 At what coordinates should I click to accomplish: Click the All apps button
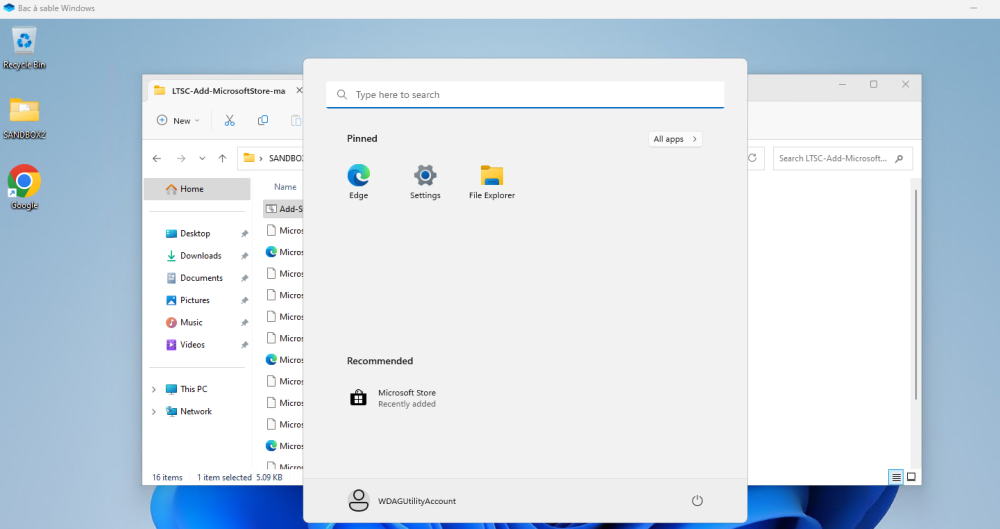pos(675,139)
